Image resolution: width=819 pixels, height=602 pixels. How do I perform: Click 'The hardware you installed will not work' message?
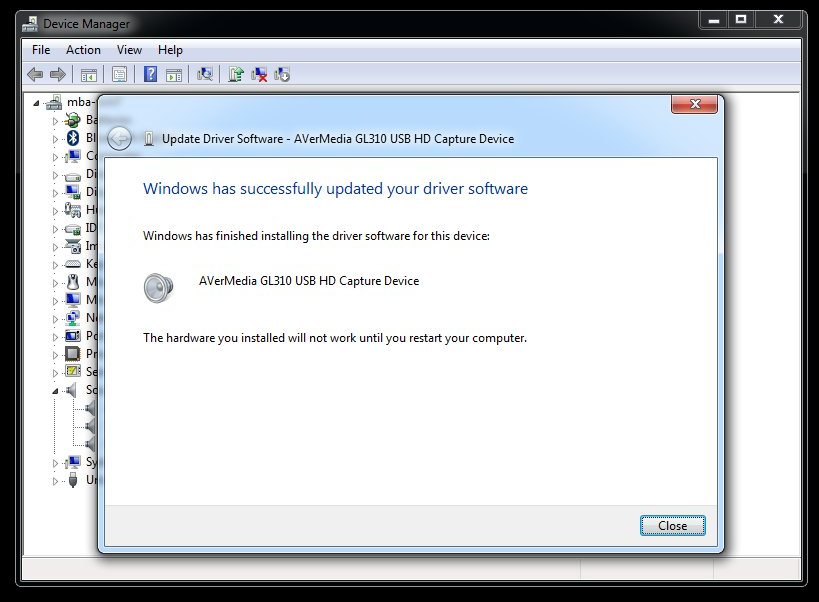[335, 338]
